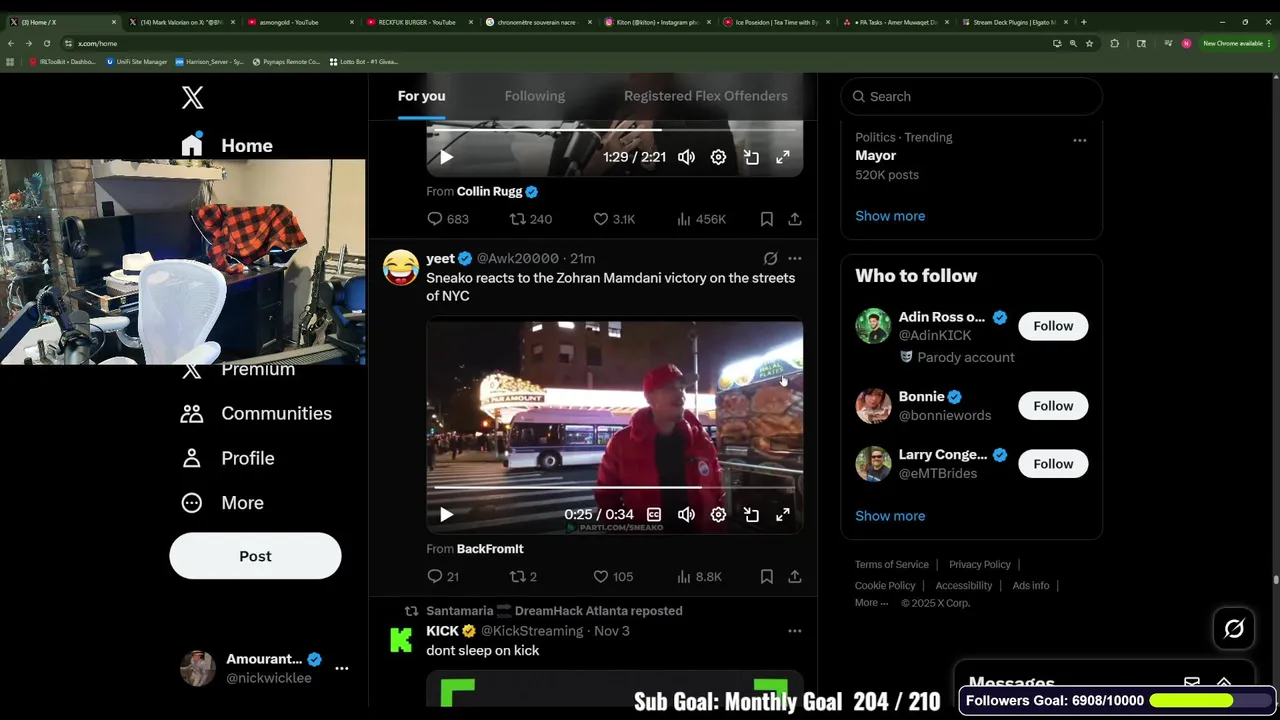Seek on the Collin Rugg video progress bar
The image size is (1280, 720).
click(x=615, y=130)
